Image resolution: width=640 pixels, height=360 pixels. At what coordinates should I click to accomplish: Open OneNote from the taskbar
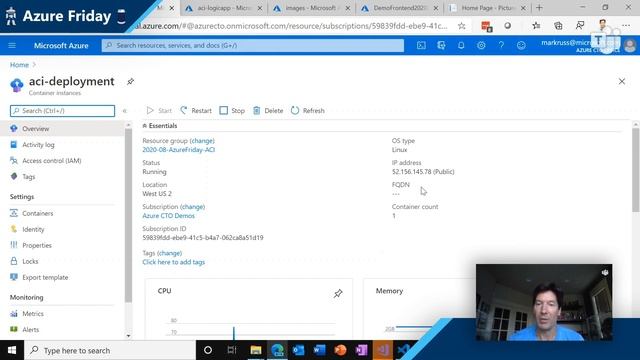(362, 350)
